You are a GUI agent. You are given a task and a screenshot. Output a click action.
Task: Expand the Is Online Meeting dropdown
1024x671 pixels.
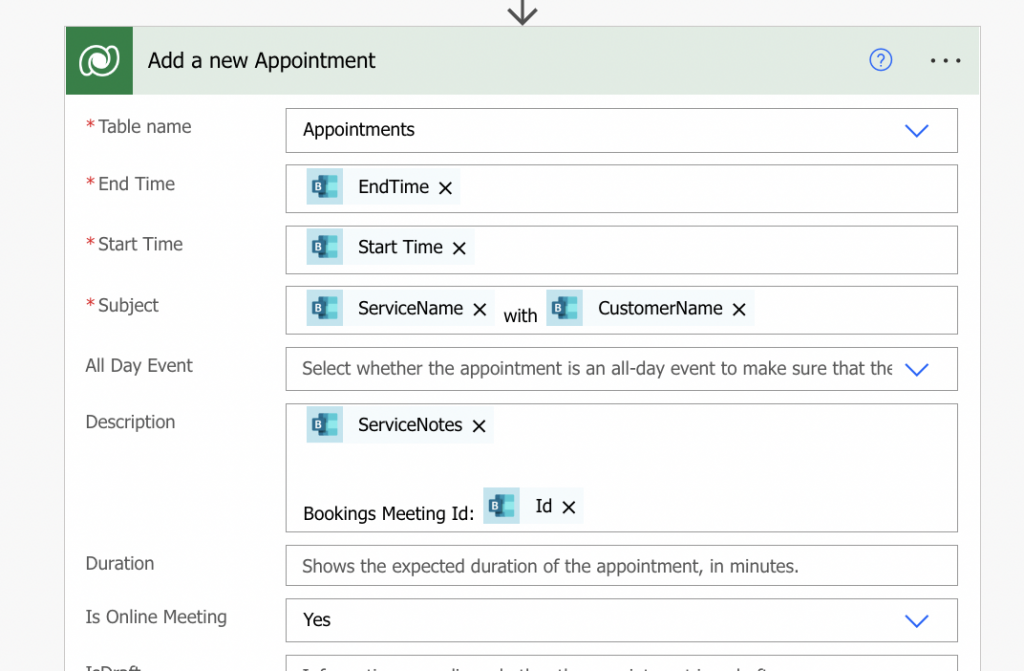[x=916, y=620]
